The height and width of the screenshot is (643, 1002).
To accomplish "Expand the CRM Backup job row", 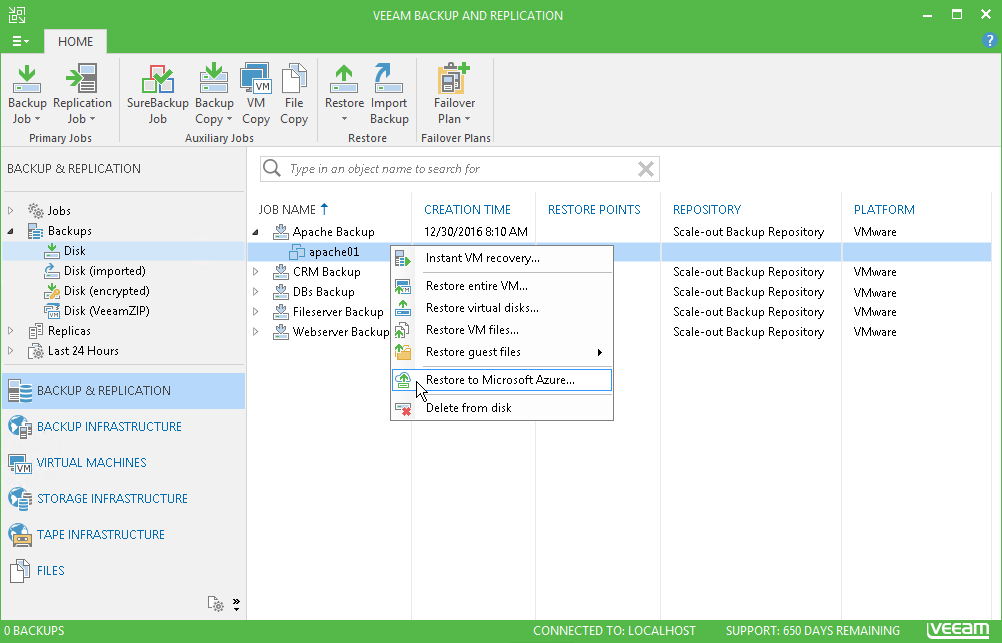I will click(256, 272).
